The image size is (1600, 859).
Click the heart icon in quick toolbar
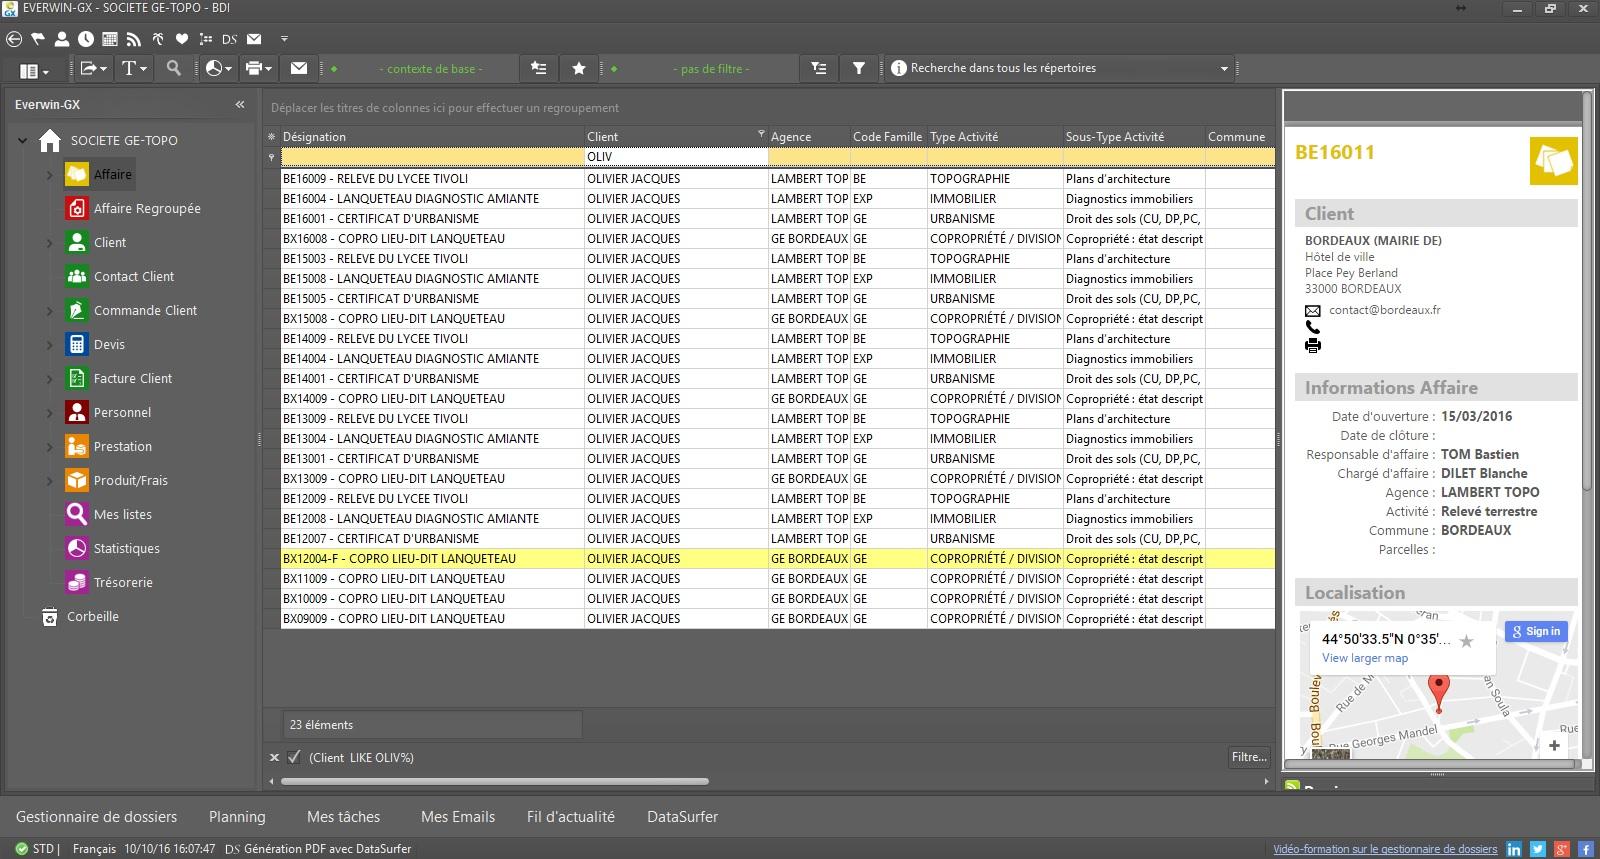click(182, 39)
